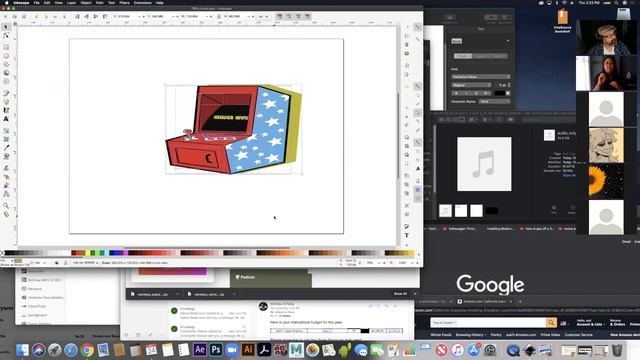Open Finder from the dock
Viewport: 640px width, 360px height.
point(22,350)
